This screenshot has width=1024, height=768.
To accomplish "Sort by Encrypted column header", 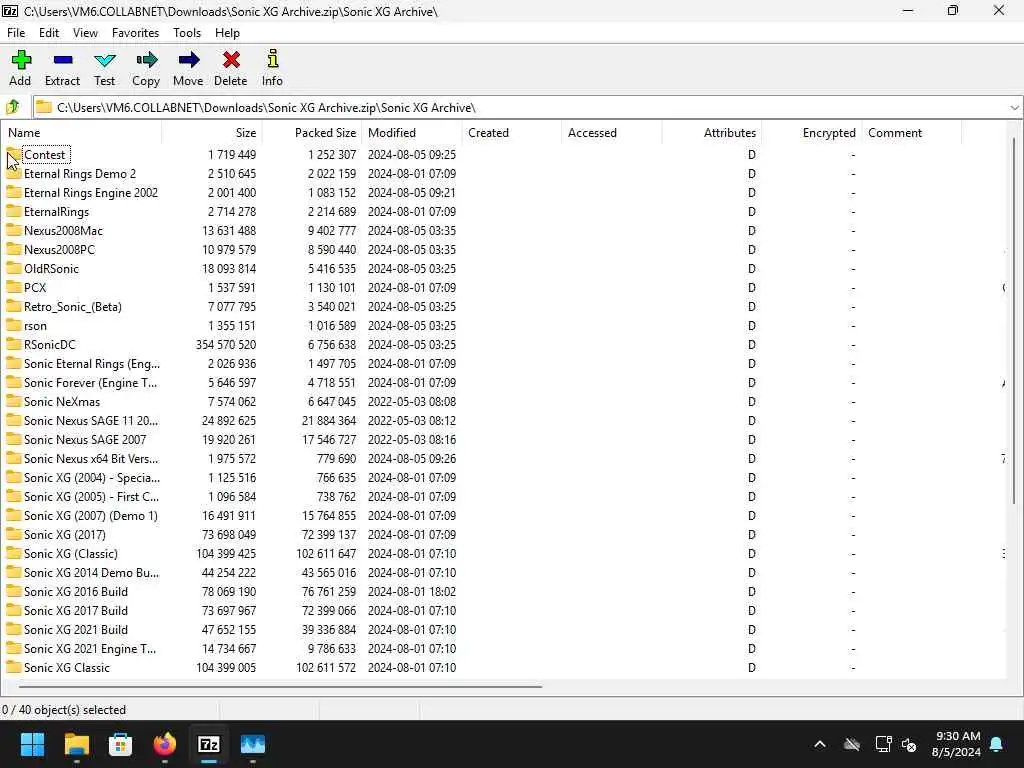I will pyautogui.click(x=811, y=133).
